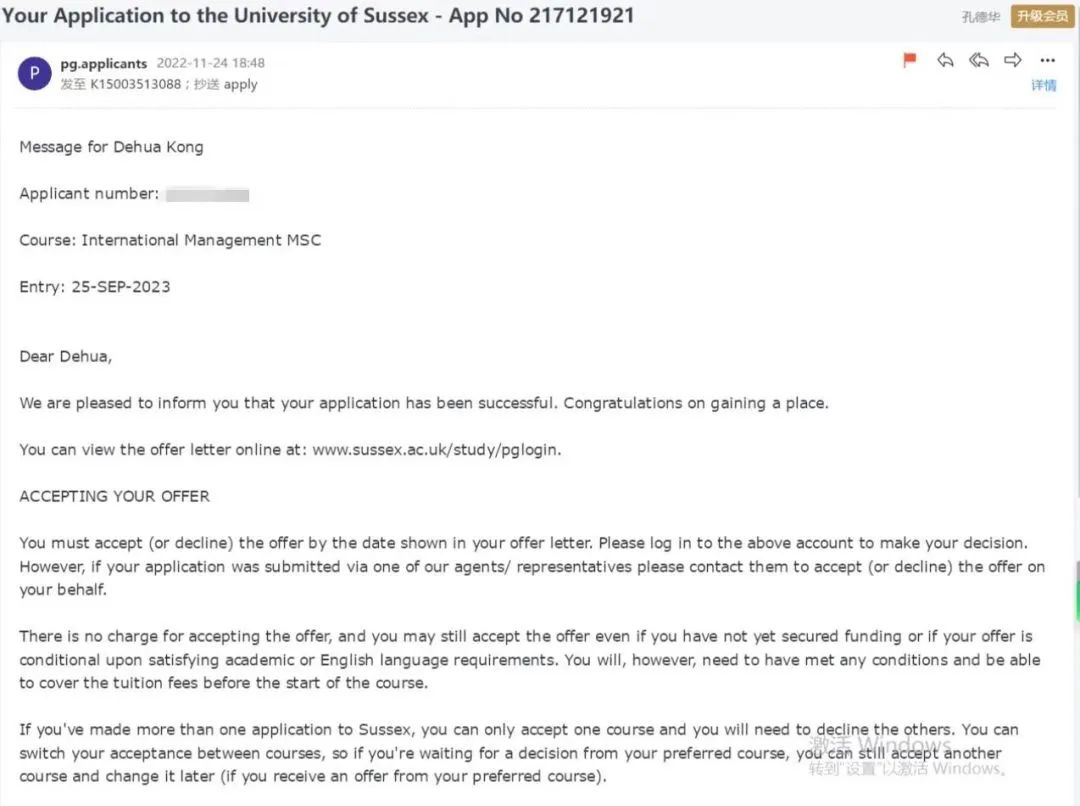
Task: Click the Course: International Management MSC line
Action: pyautogui.click(x=170, y=240)
